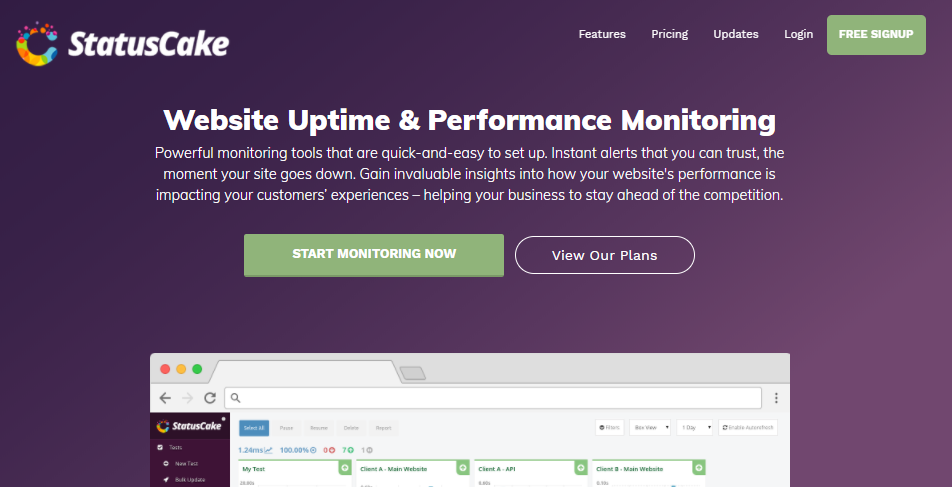Viewport: 952px width, 487px height.
Task: Open the Filters control
Action: point(610,427)
